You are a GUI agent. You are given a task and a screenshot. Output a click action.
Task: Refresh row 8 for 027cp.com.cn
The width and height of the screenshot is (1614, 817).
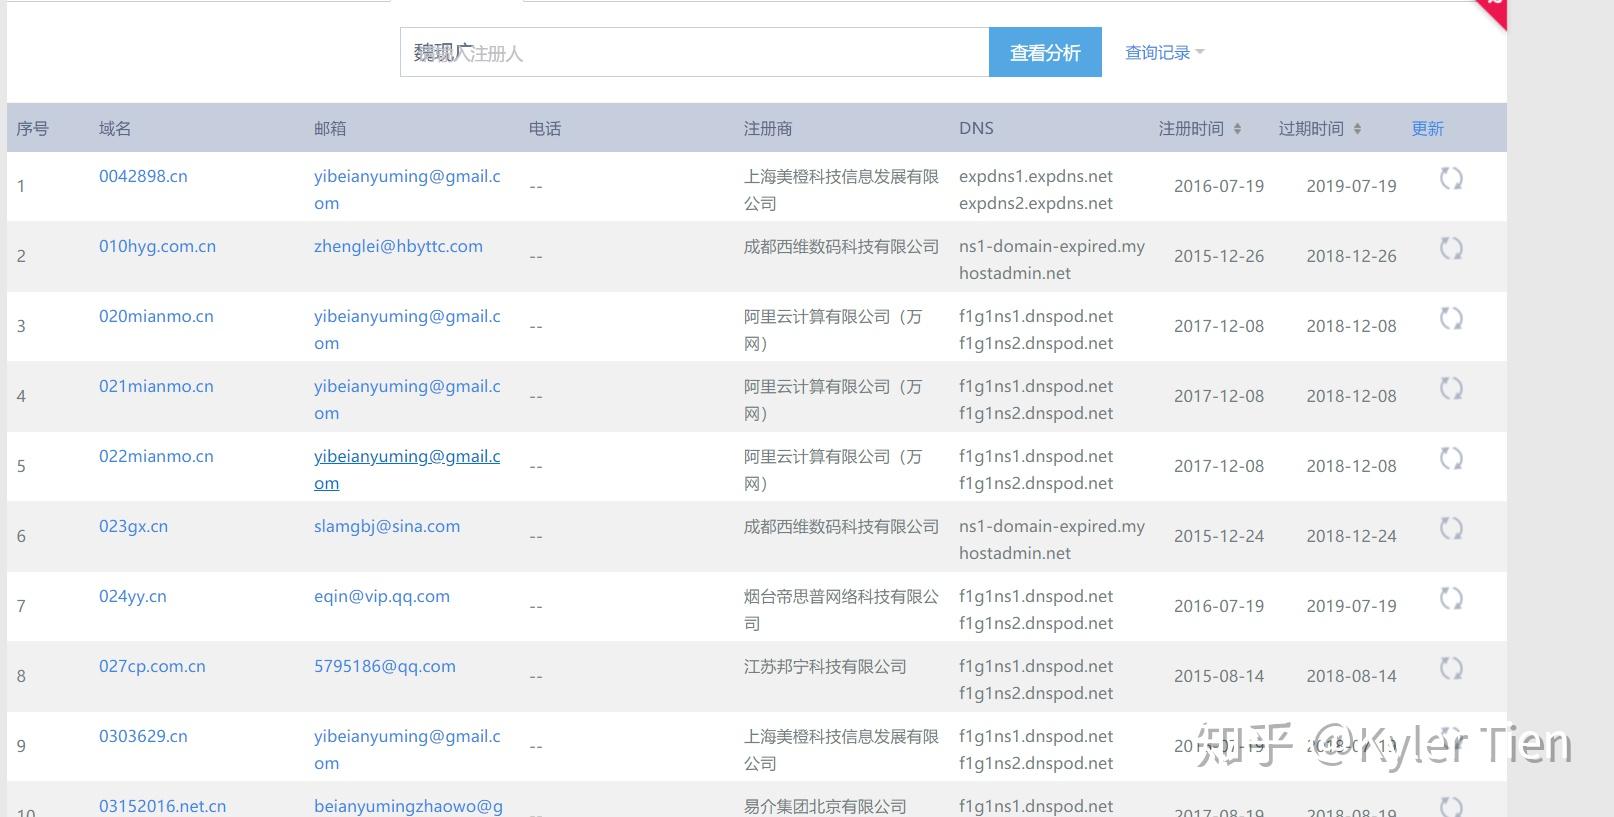1451,669
